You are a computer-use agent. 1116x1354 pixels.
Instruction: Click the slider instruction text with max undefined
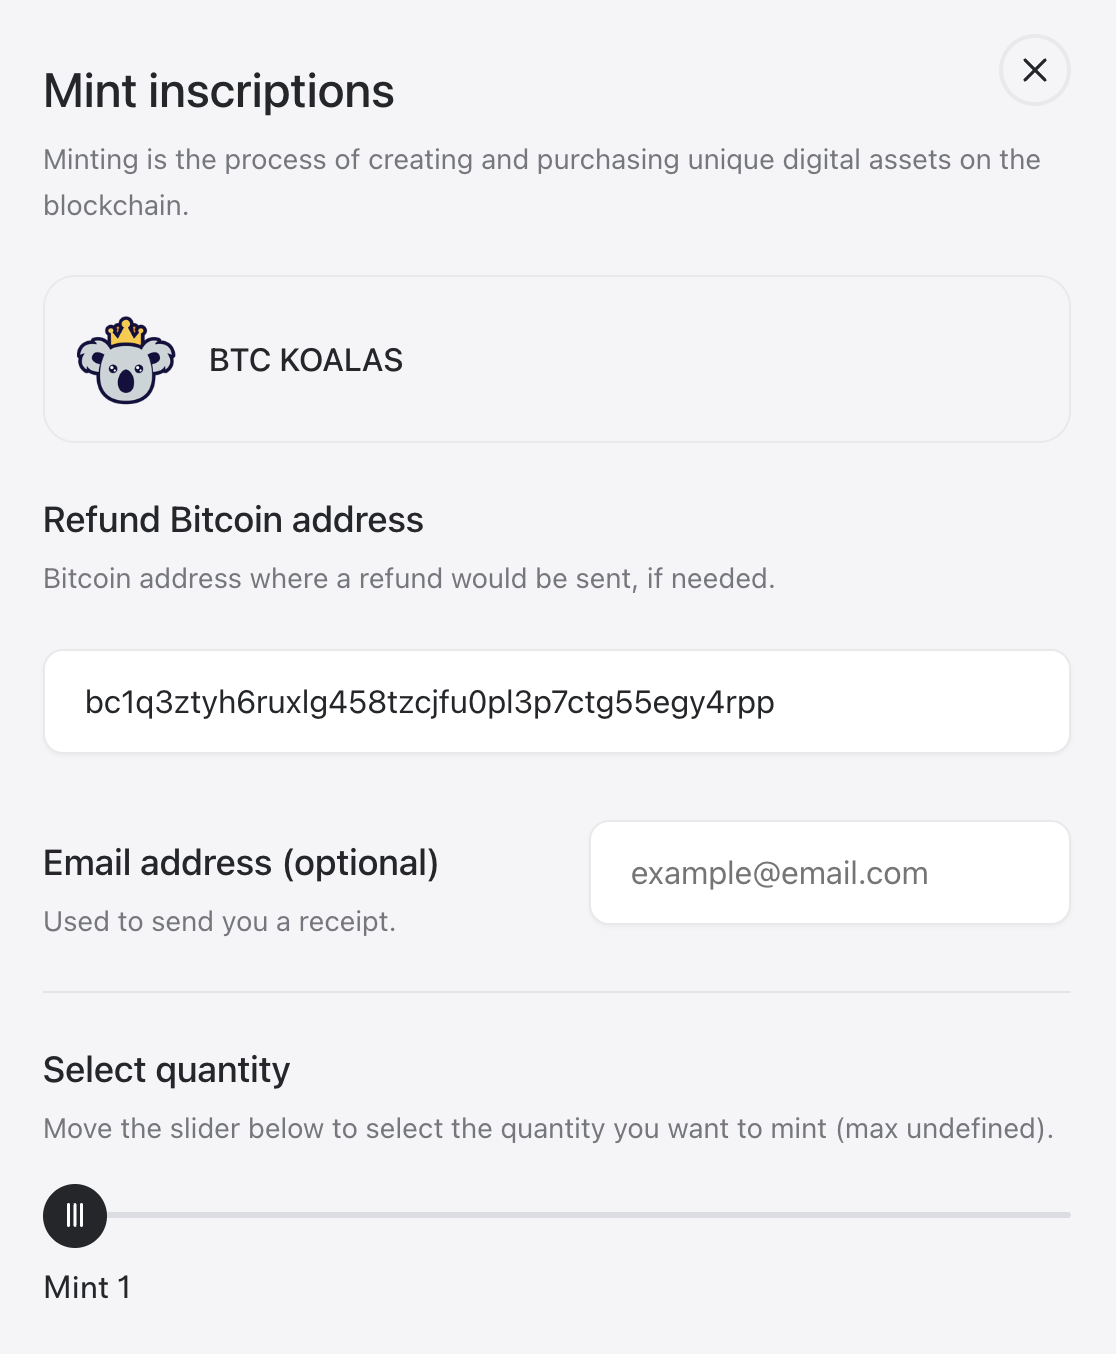[x=548, y=1129]
